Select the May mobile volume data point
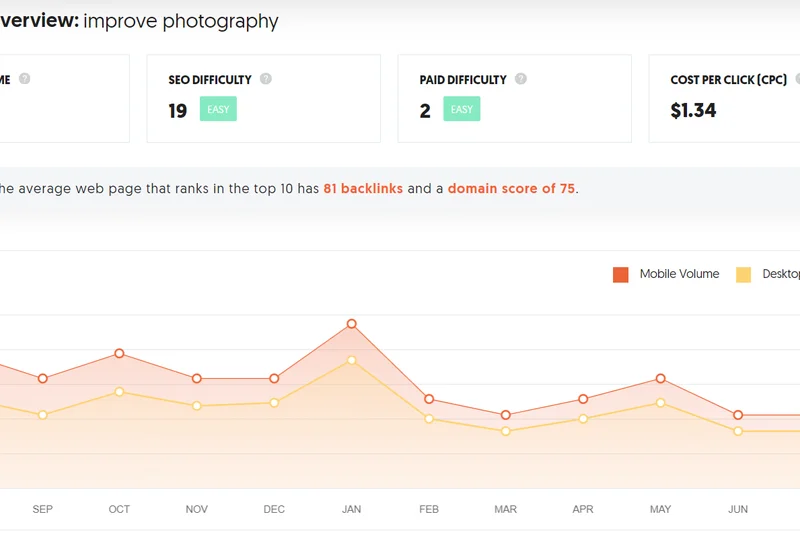The image size is (800, 533). coord(661,378)
